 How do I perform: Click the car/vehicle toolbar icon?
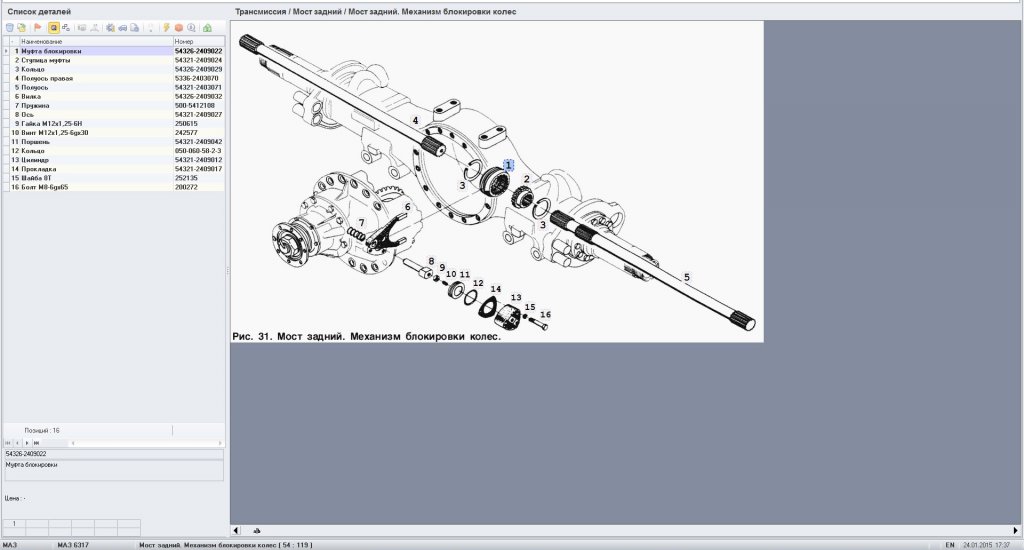coord(122,27)
